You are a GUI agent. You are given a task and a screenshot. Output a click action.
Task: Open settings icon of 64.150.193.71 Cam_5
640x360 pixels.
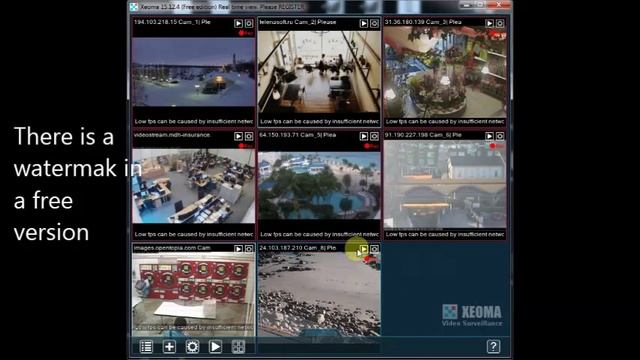pyautogui.click(x=374, y=136)
